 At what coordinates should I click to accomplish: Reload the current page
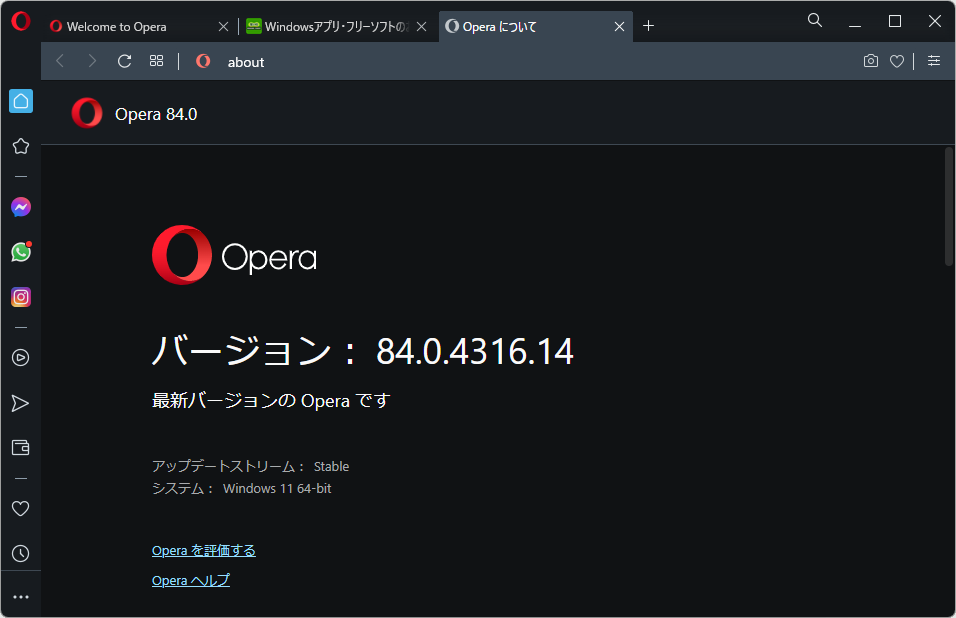coord(124,61)
